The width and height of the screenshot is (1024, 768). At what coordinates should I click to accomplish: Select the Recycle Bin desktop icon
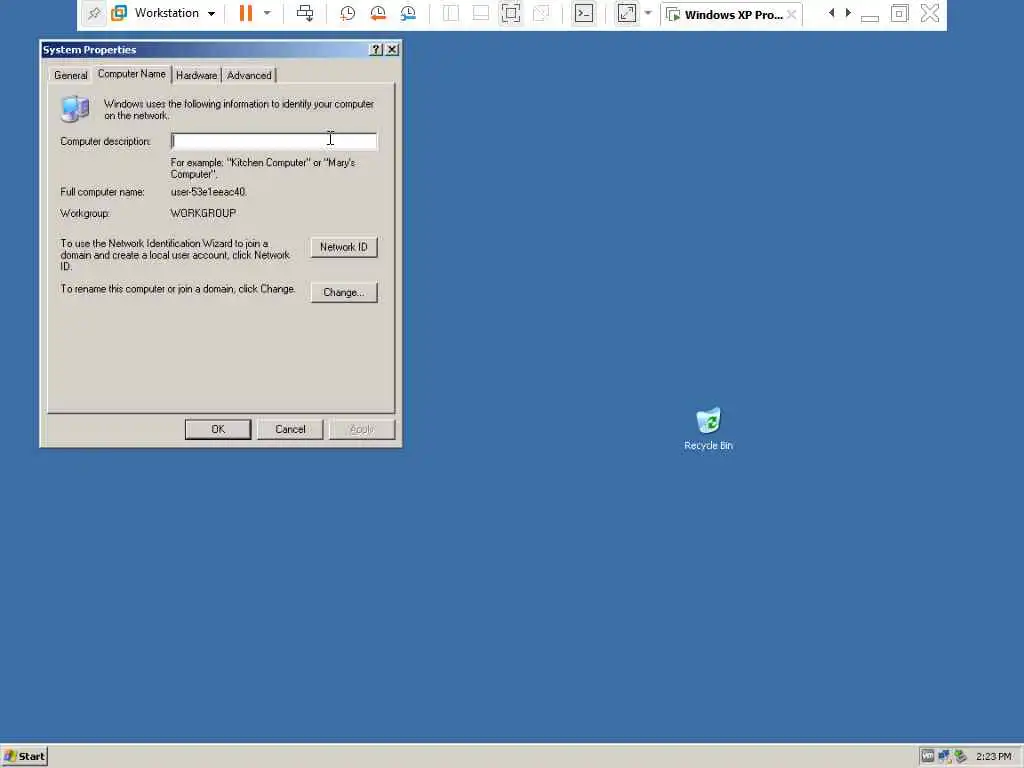[x=708, y=429]
